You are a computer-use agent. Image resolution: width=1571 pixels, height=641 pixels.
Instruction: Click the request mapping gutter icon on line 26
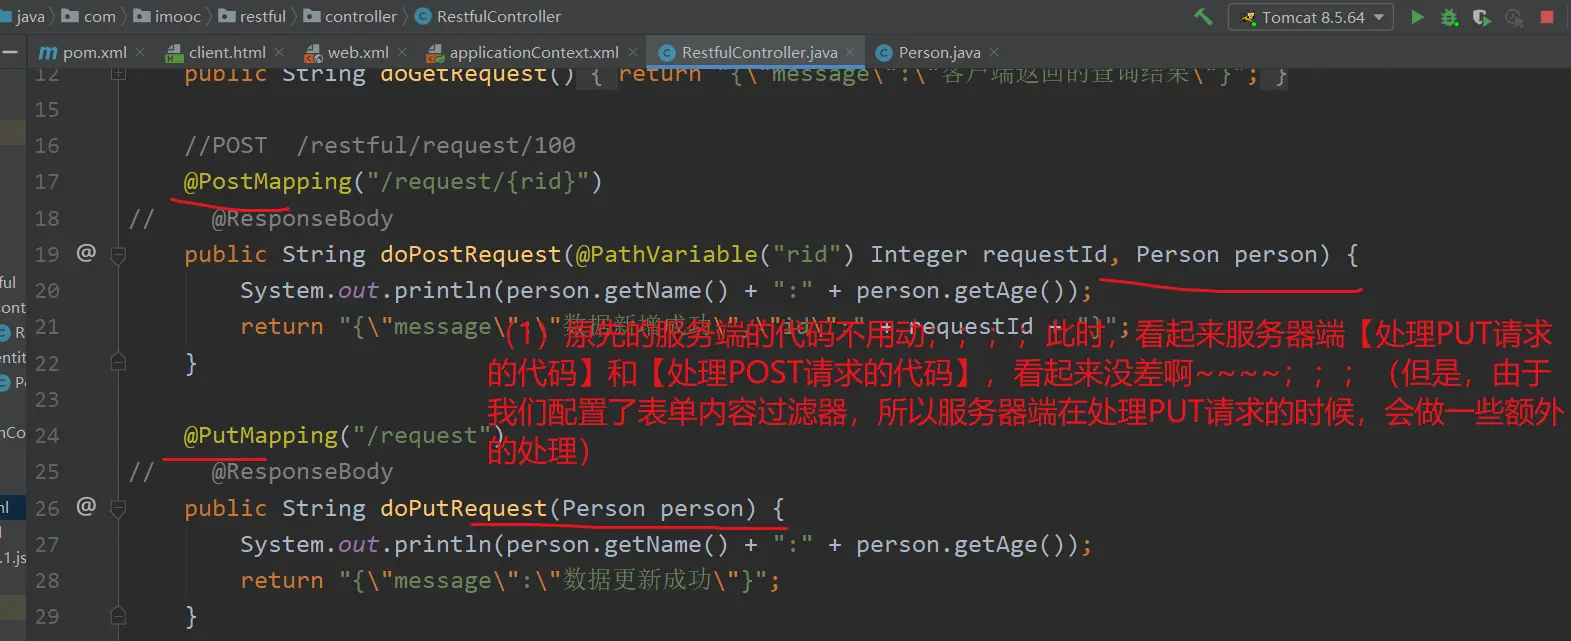(x=86, y=507)
